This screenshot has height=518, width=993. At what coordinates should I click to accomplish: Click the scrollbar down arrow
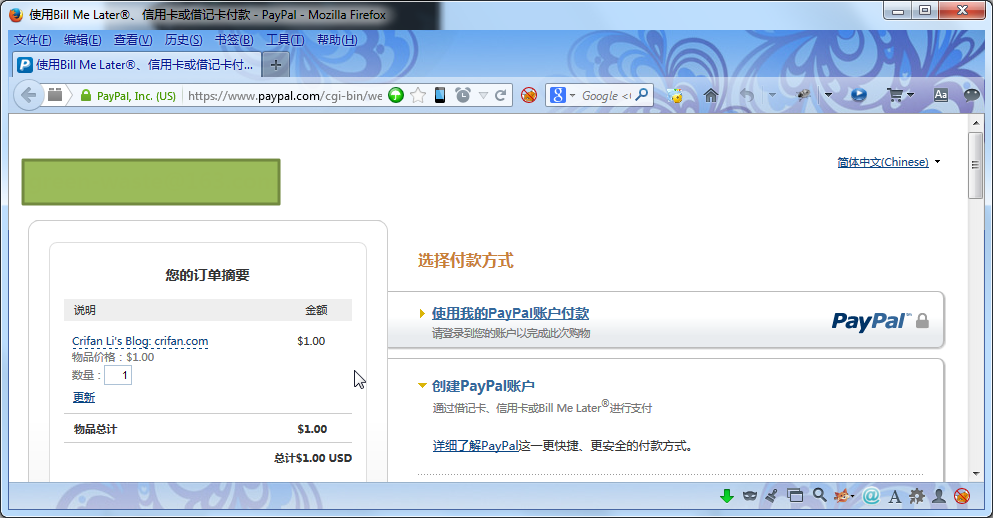click(x=976, y=473)
